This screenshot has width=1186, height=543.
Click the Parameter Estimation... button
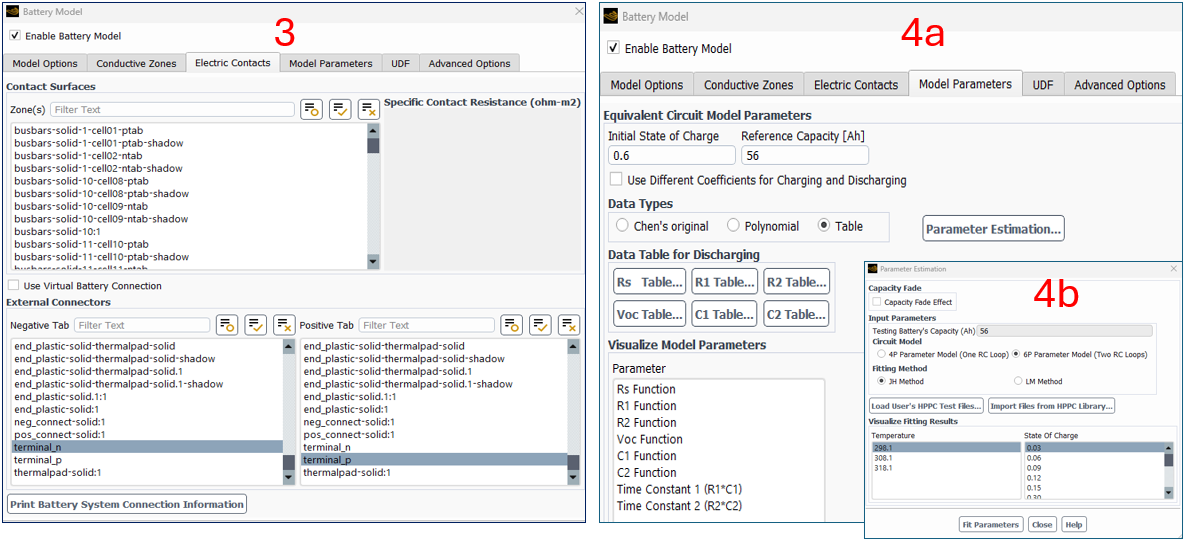tap(993, 229)
